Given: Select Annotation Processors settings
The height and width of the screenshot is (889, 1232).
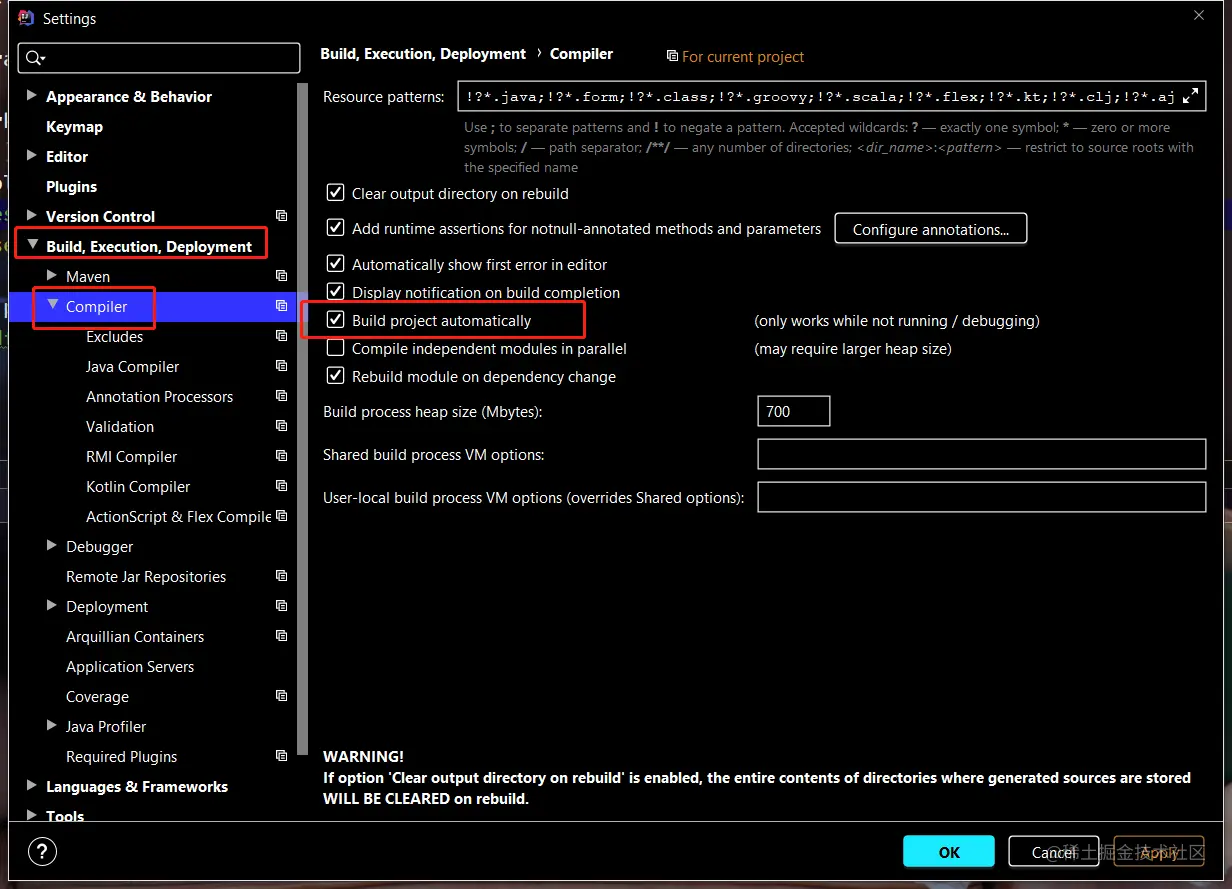Looking at the screenshot, I should 159,397.
